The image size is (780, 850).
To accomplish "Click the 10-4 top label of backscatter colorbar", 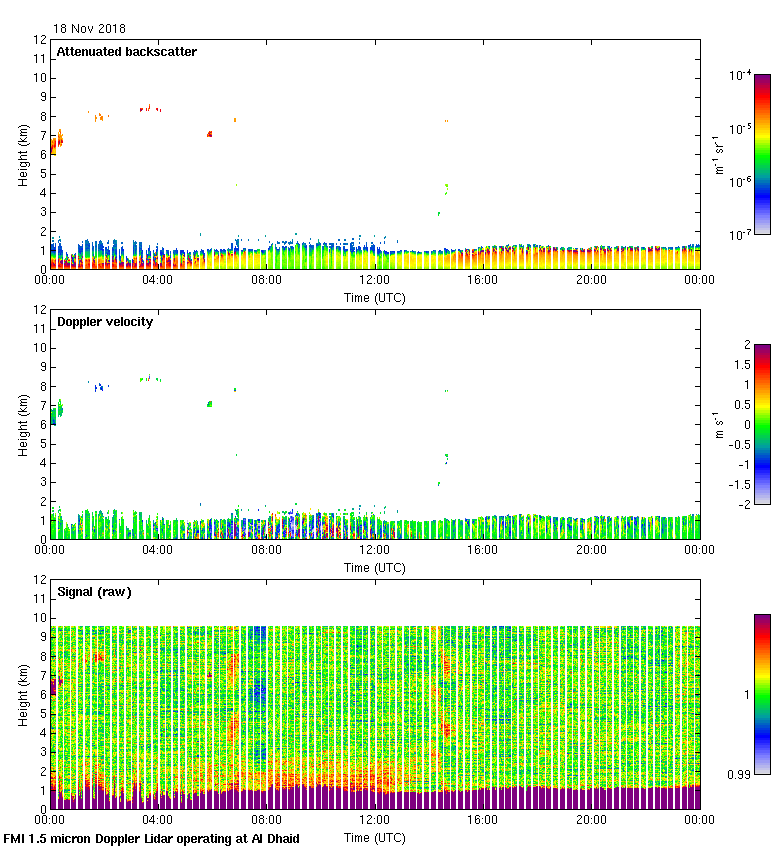I will point(740,76).
